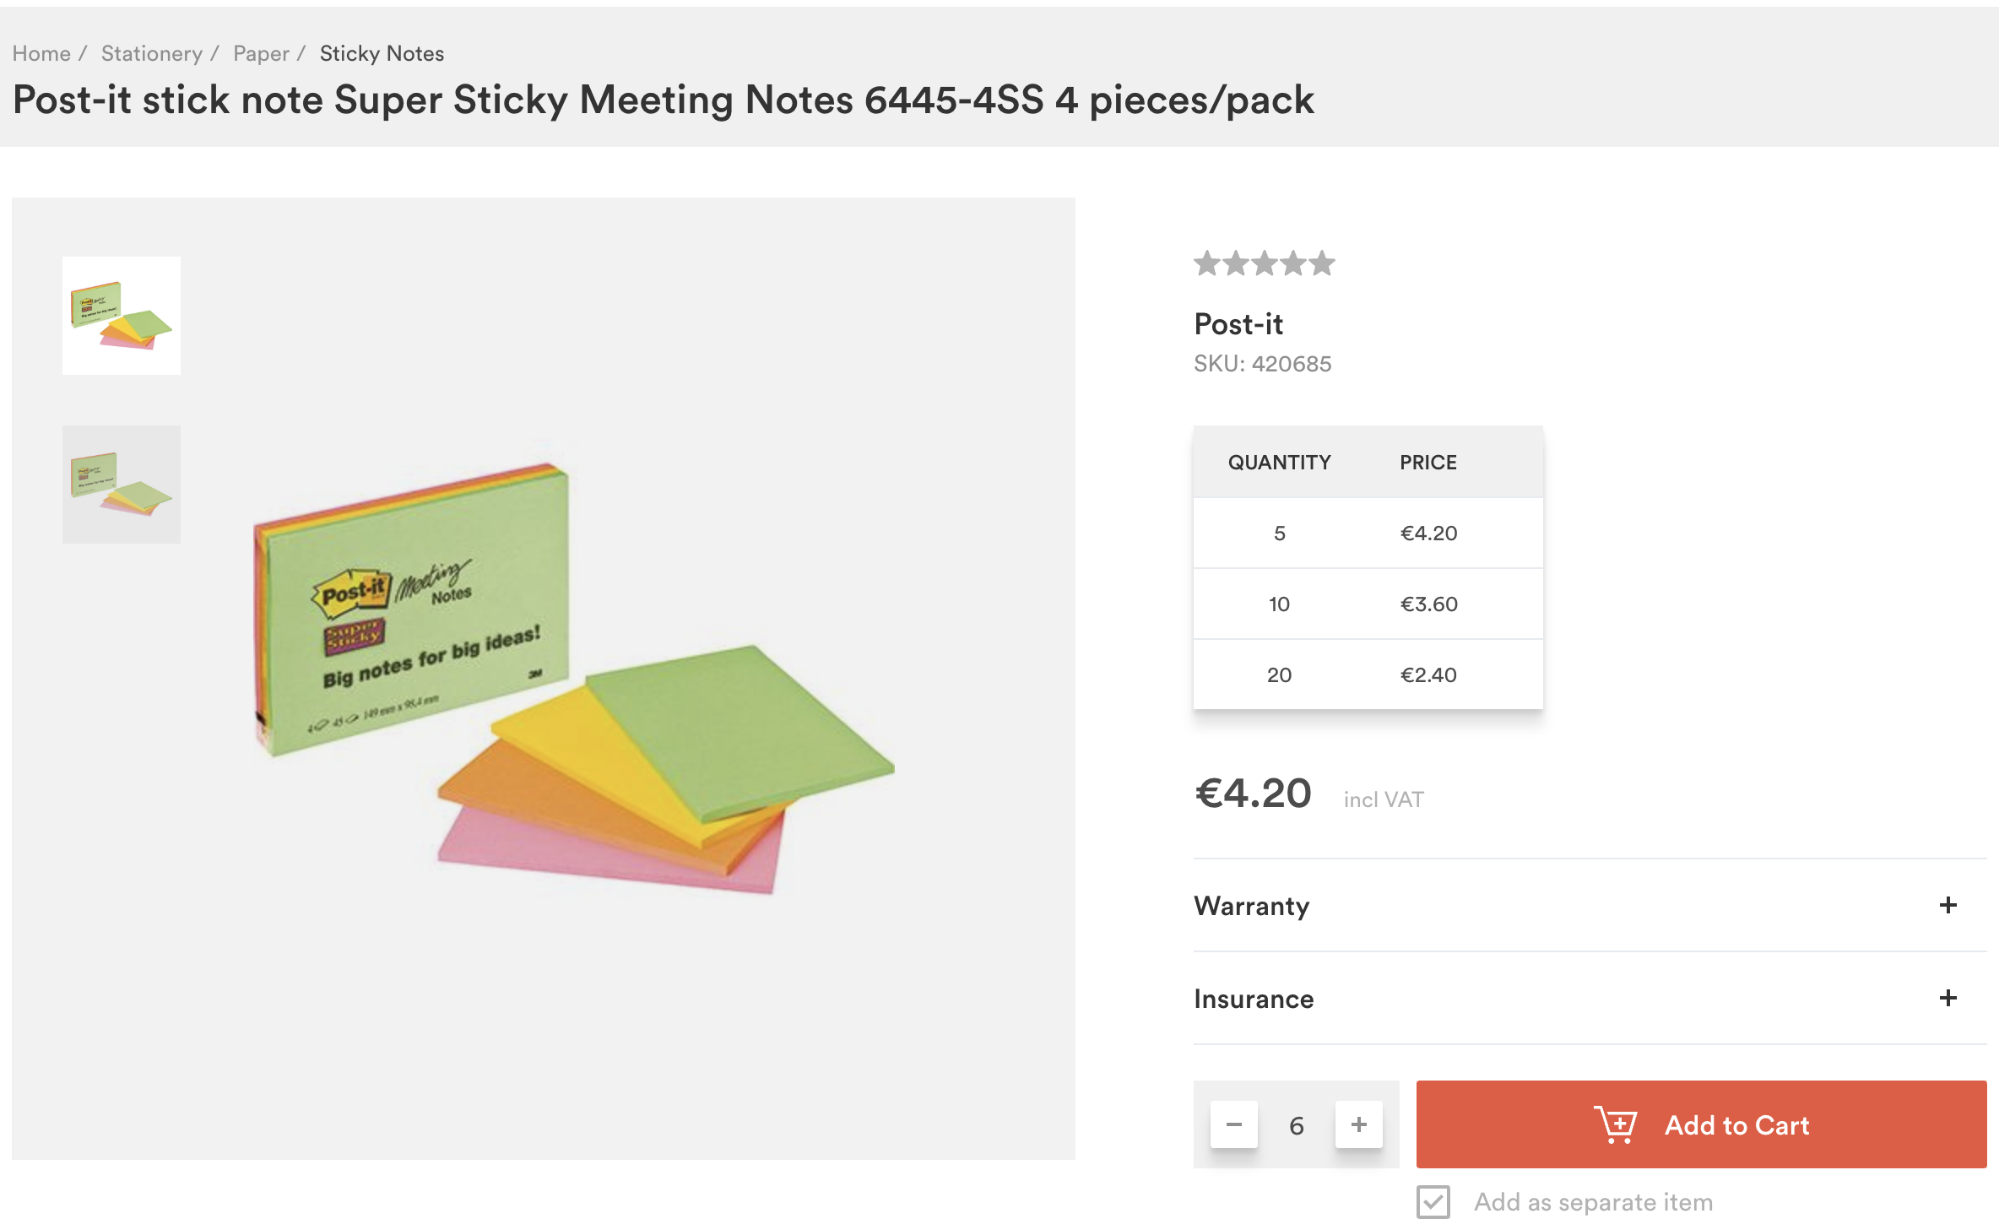Select the quantity 5 price row

click(x=1368, y=533)
